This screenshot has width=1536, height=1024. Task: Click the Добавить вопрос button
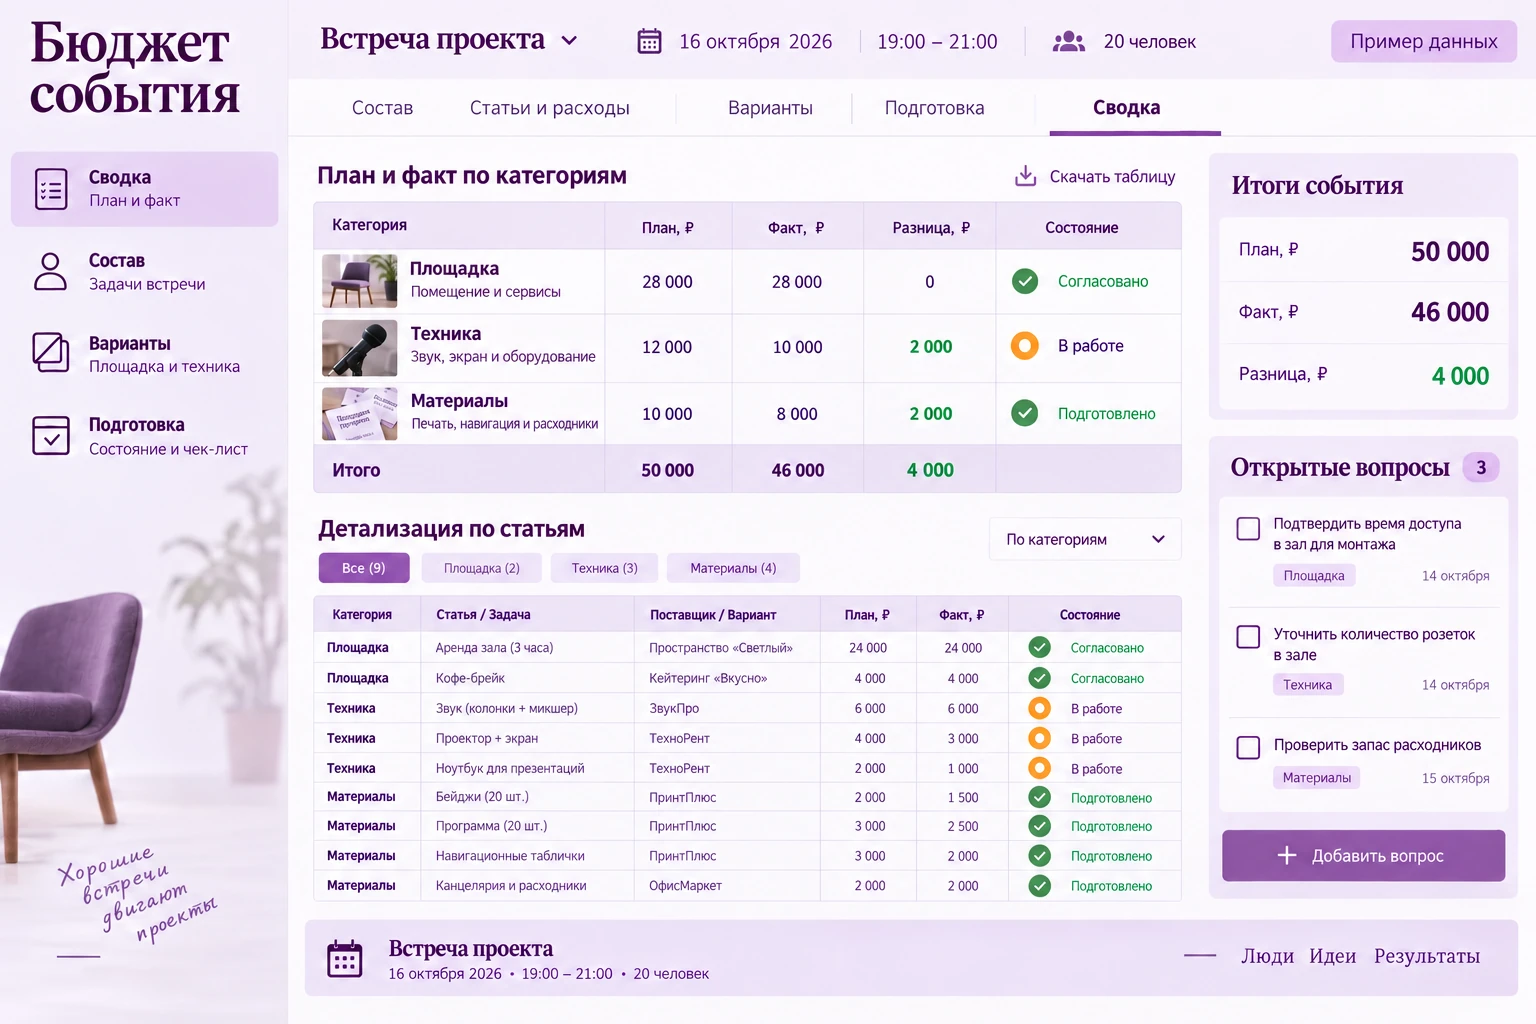point(1363,855)
